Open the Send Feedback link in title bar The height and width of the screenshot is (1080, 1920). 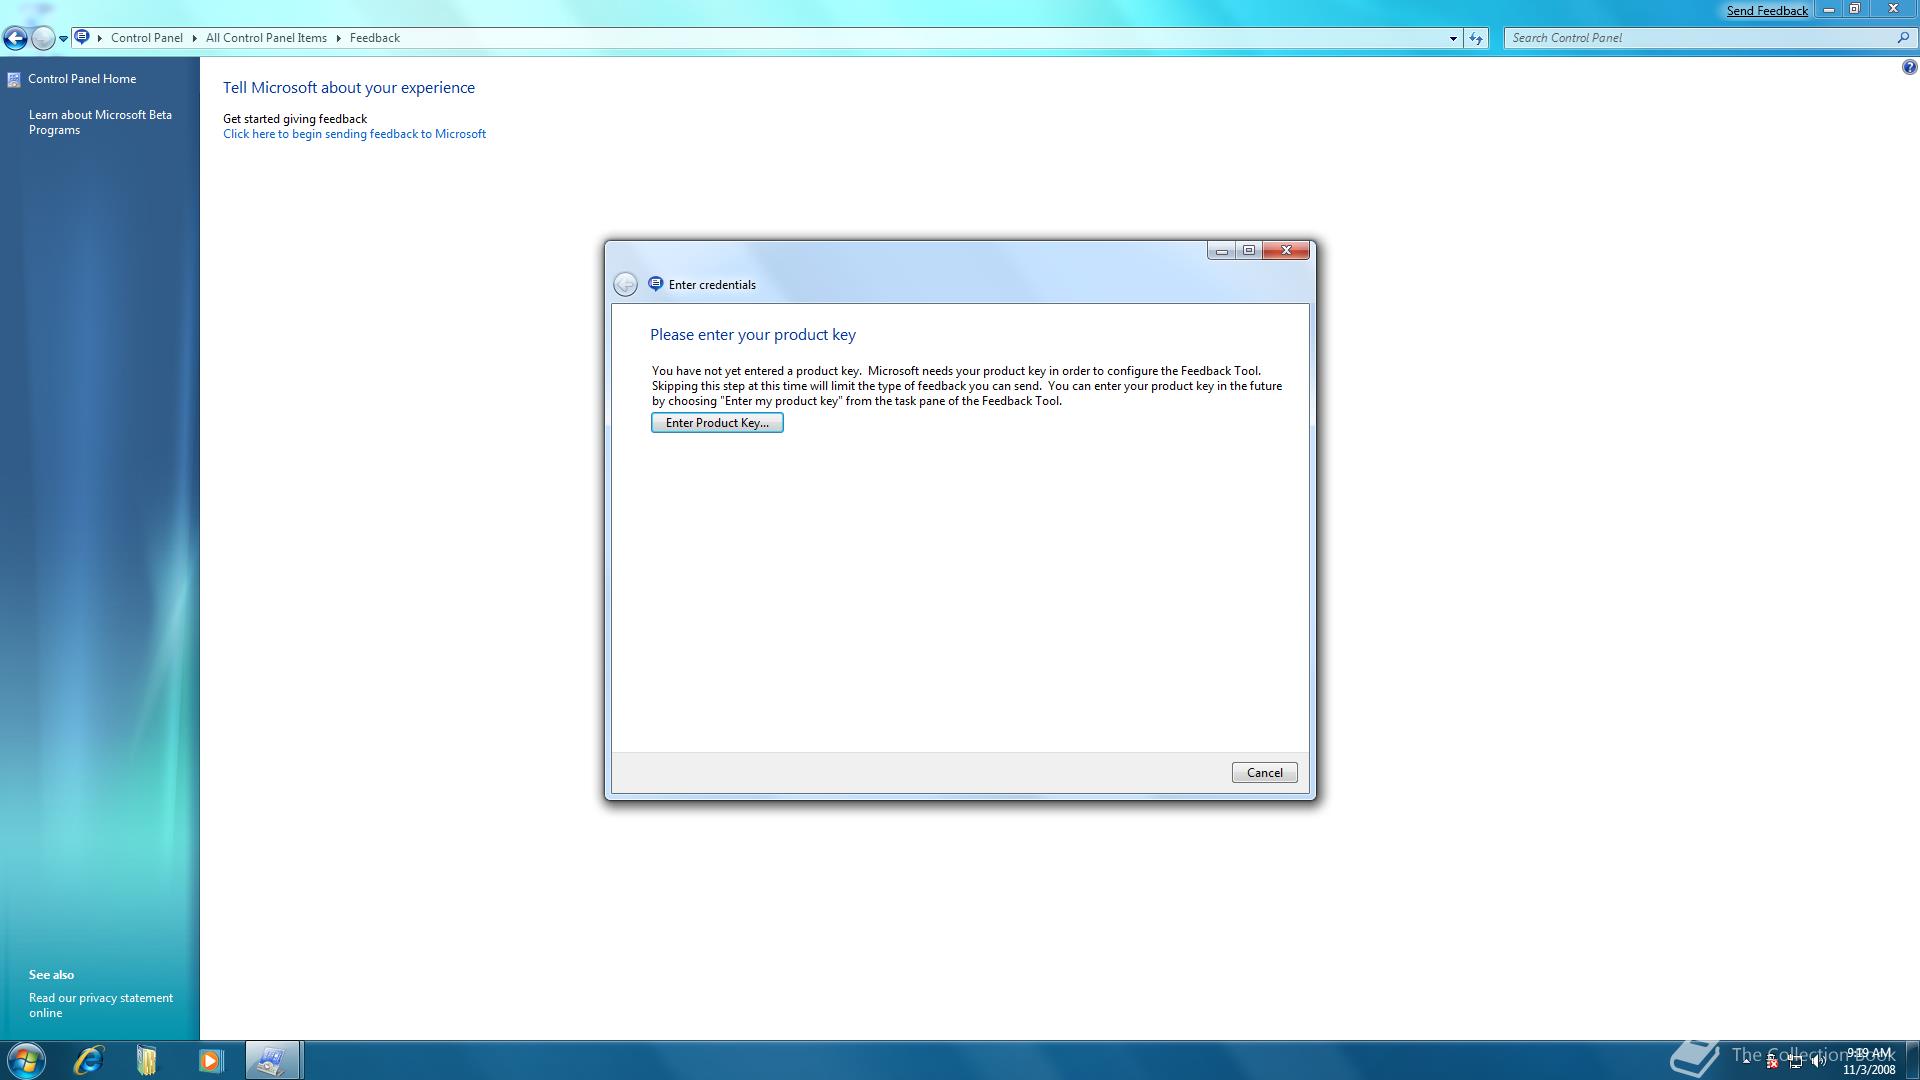(x=1767, y=10)
